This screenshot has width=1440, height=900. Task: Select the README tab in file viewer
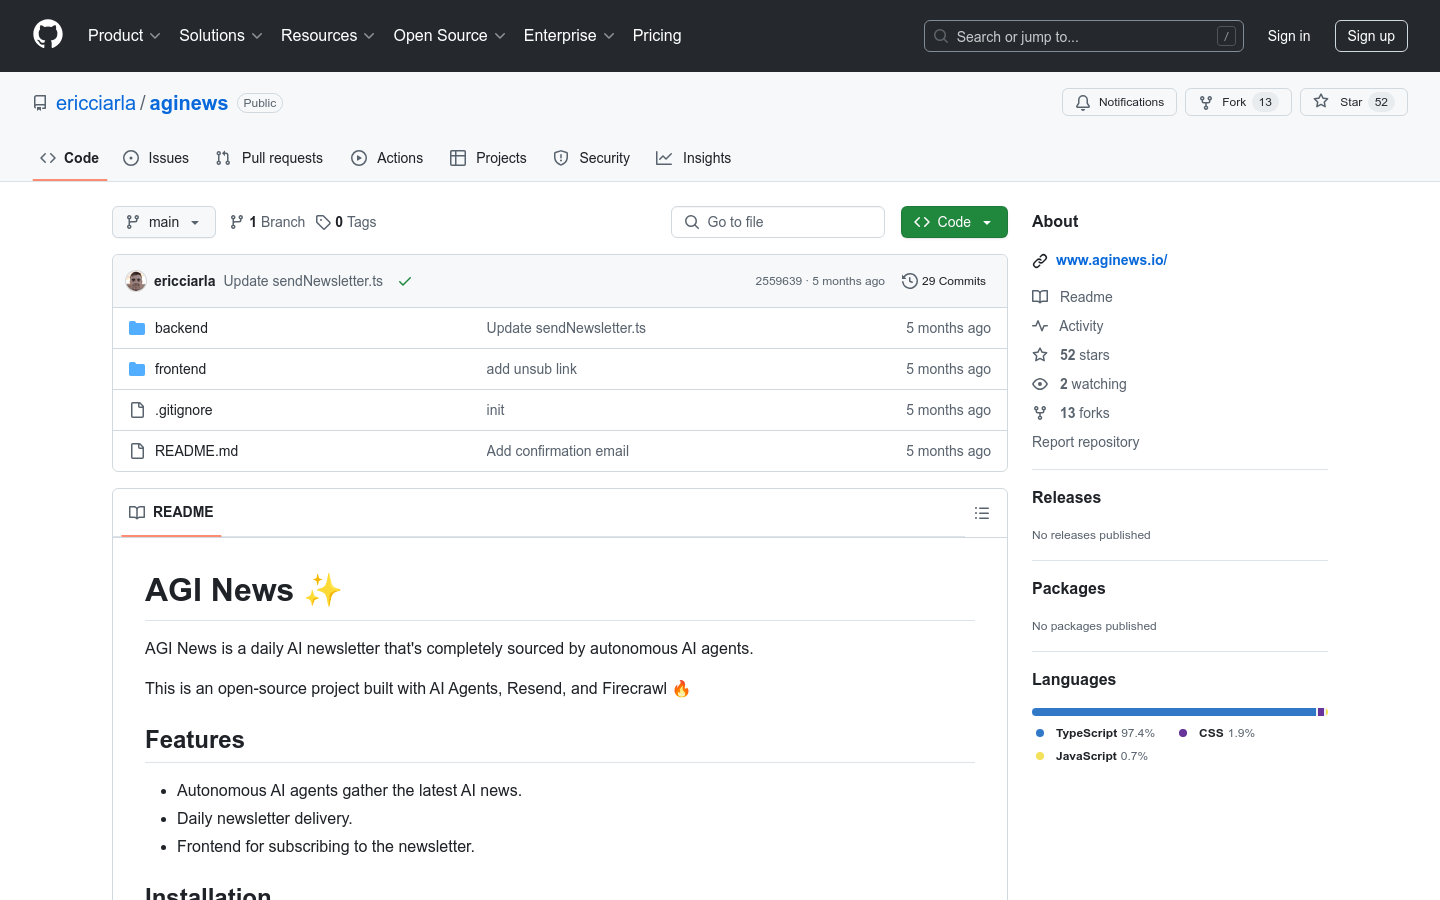click(171, 512)
